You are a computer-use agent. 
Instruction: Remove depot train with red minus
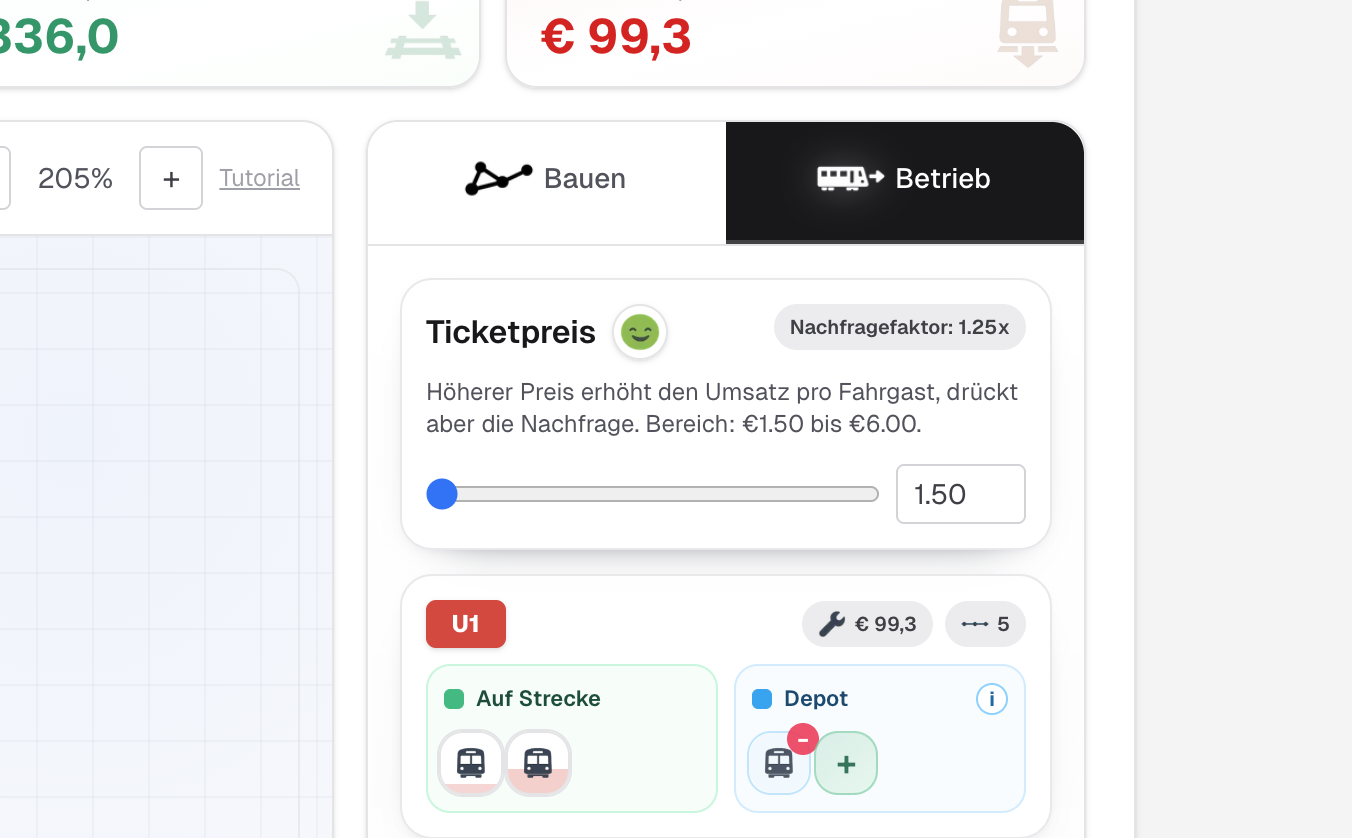pyautogui.click(x=803, y=739)
